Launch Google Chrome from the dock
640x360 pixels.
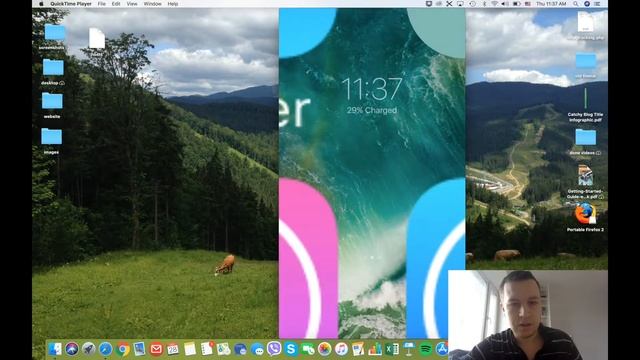(x=122, y=349)
